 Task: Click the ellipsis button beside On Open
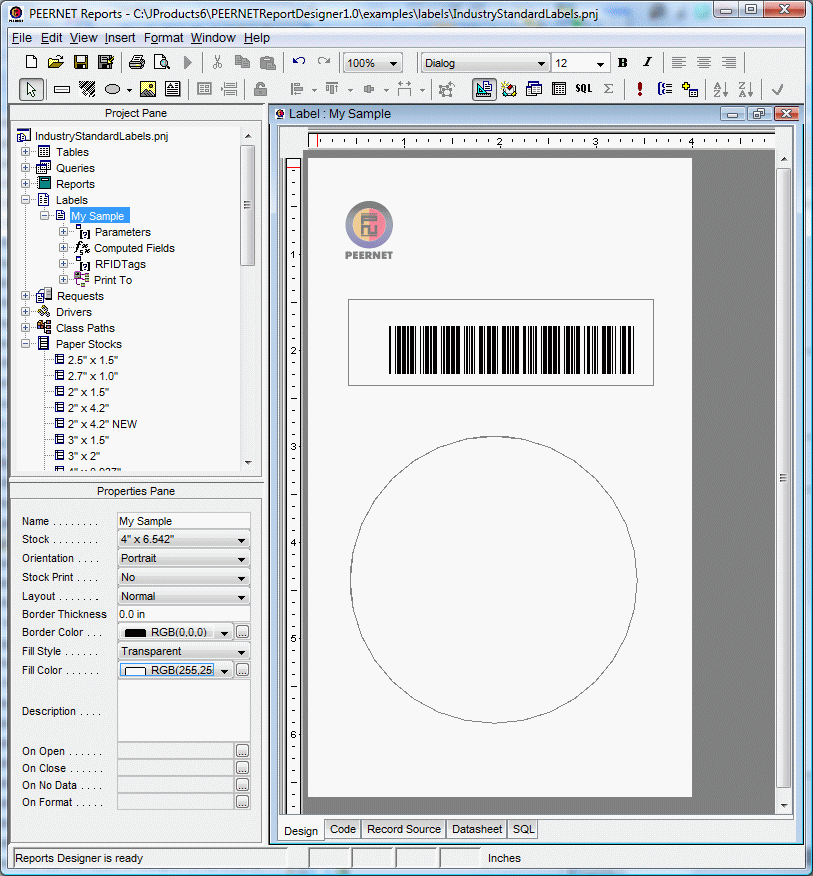click(x=243, y=751)
